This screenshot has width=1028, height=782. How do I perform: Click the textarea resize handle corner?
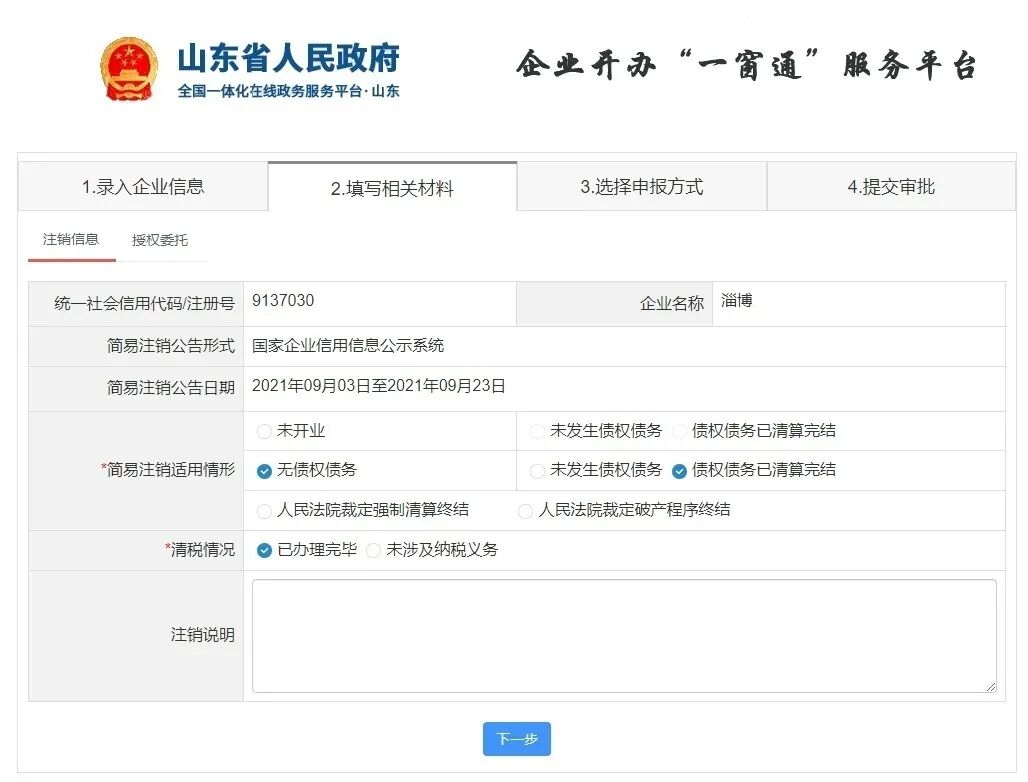pyautogui.click(x=991, y=686)
